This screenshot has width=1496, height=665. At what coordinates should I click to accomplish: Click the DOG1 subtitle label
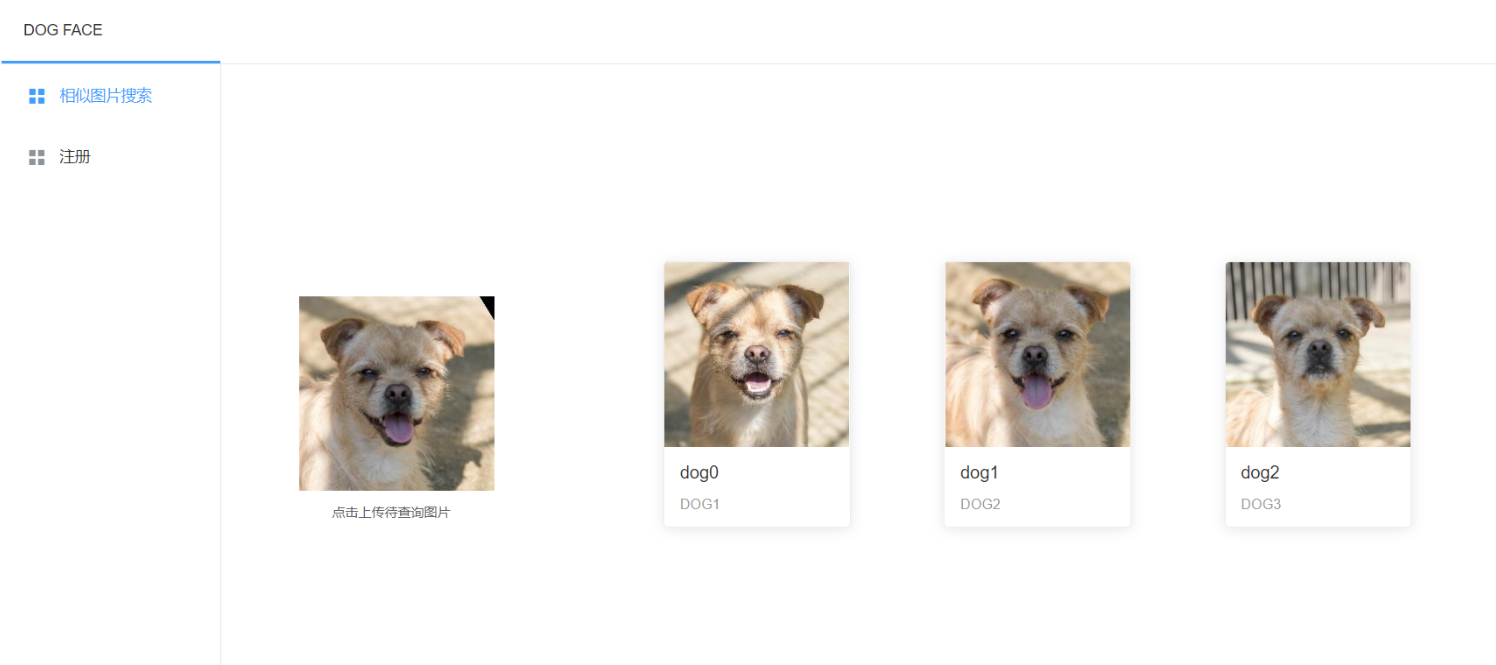coord(700,504)
